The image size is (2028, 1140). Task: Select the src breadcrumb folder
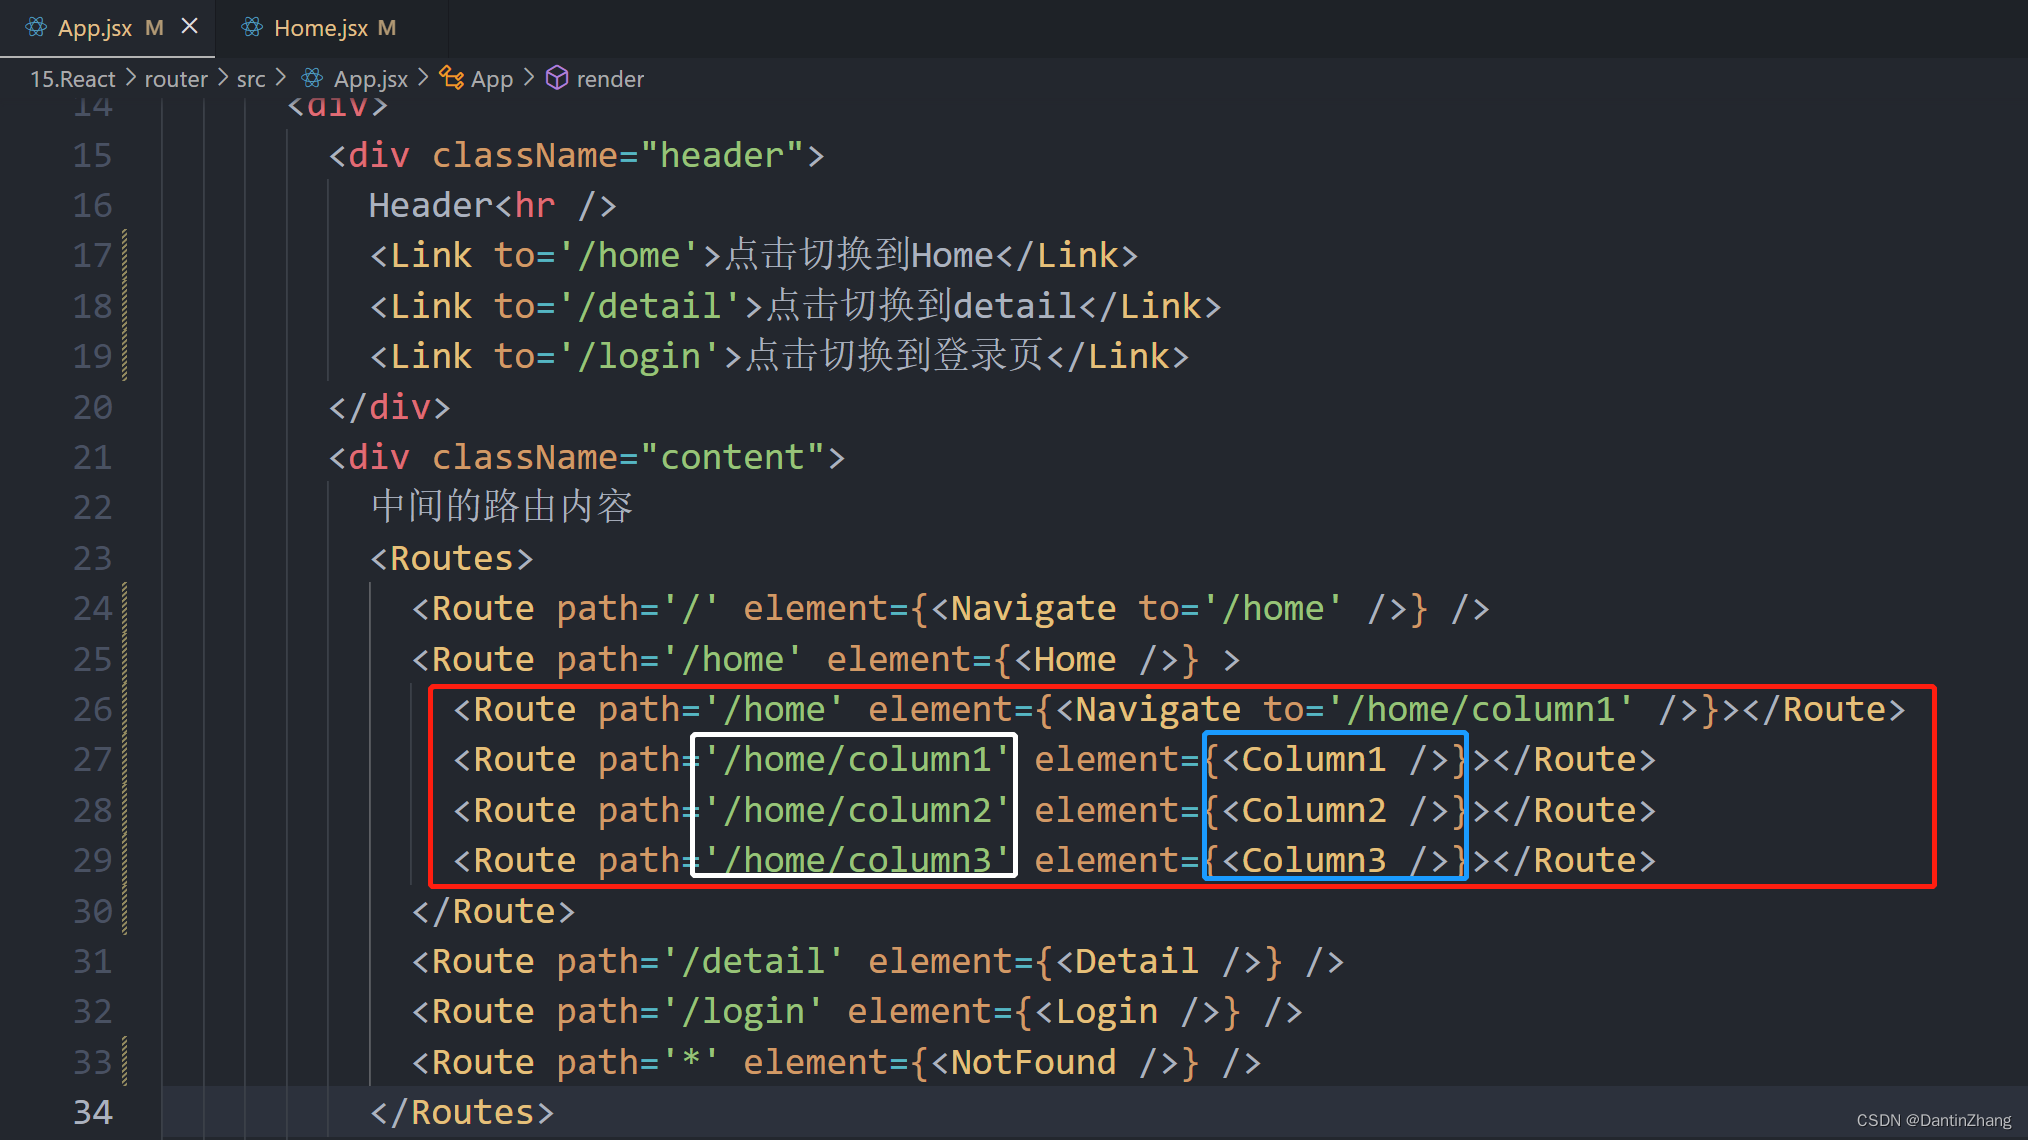[x=251, y=79]
